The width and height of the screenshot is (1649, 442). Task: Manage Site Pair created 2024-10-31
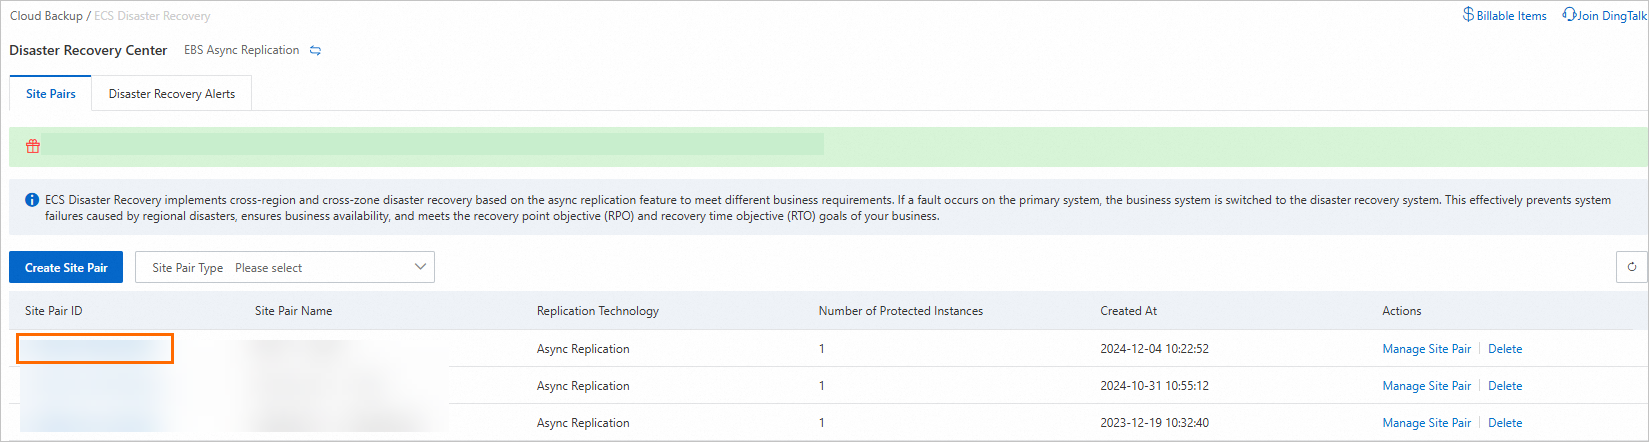(x=1426, y=386)
